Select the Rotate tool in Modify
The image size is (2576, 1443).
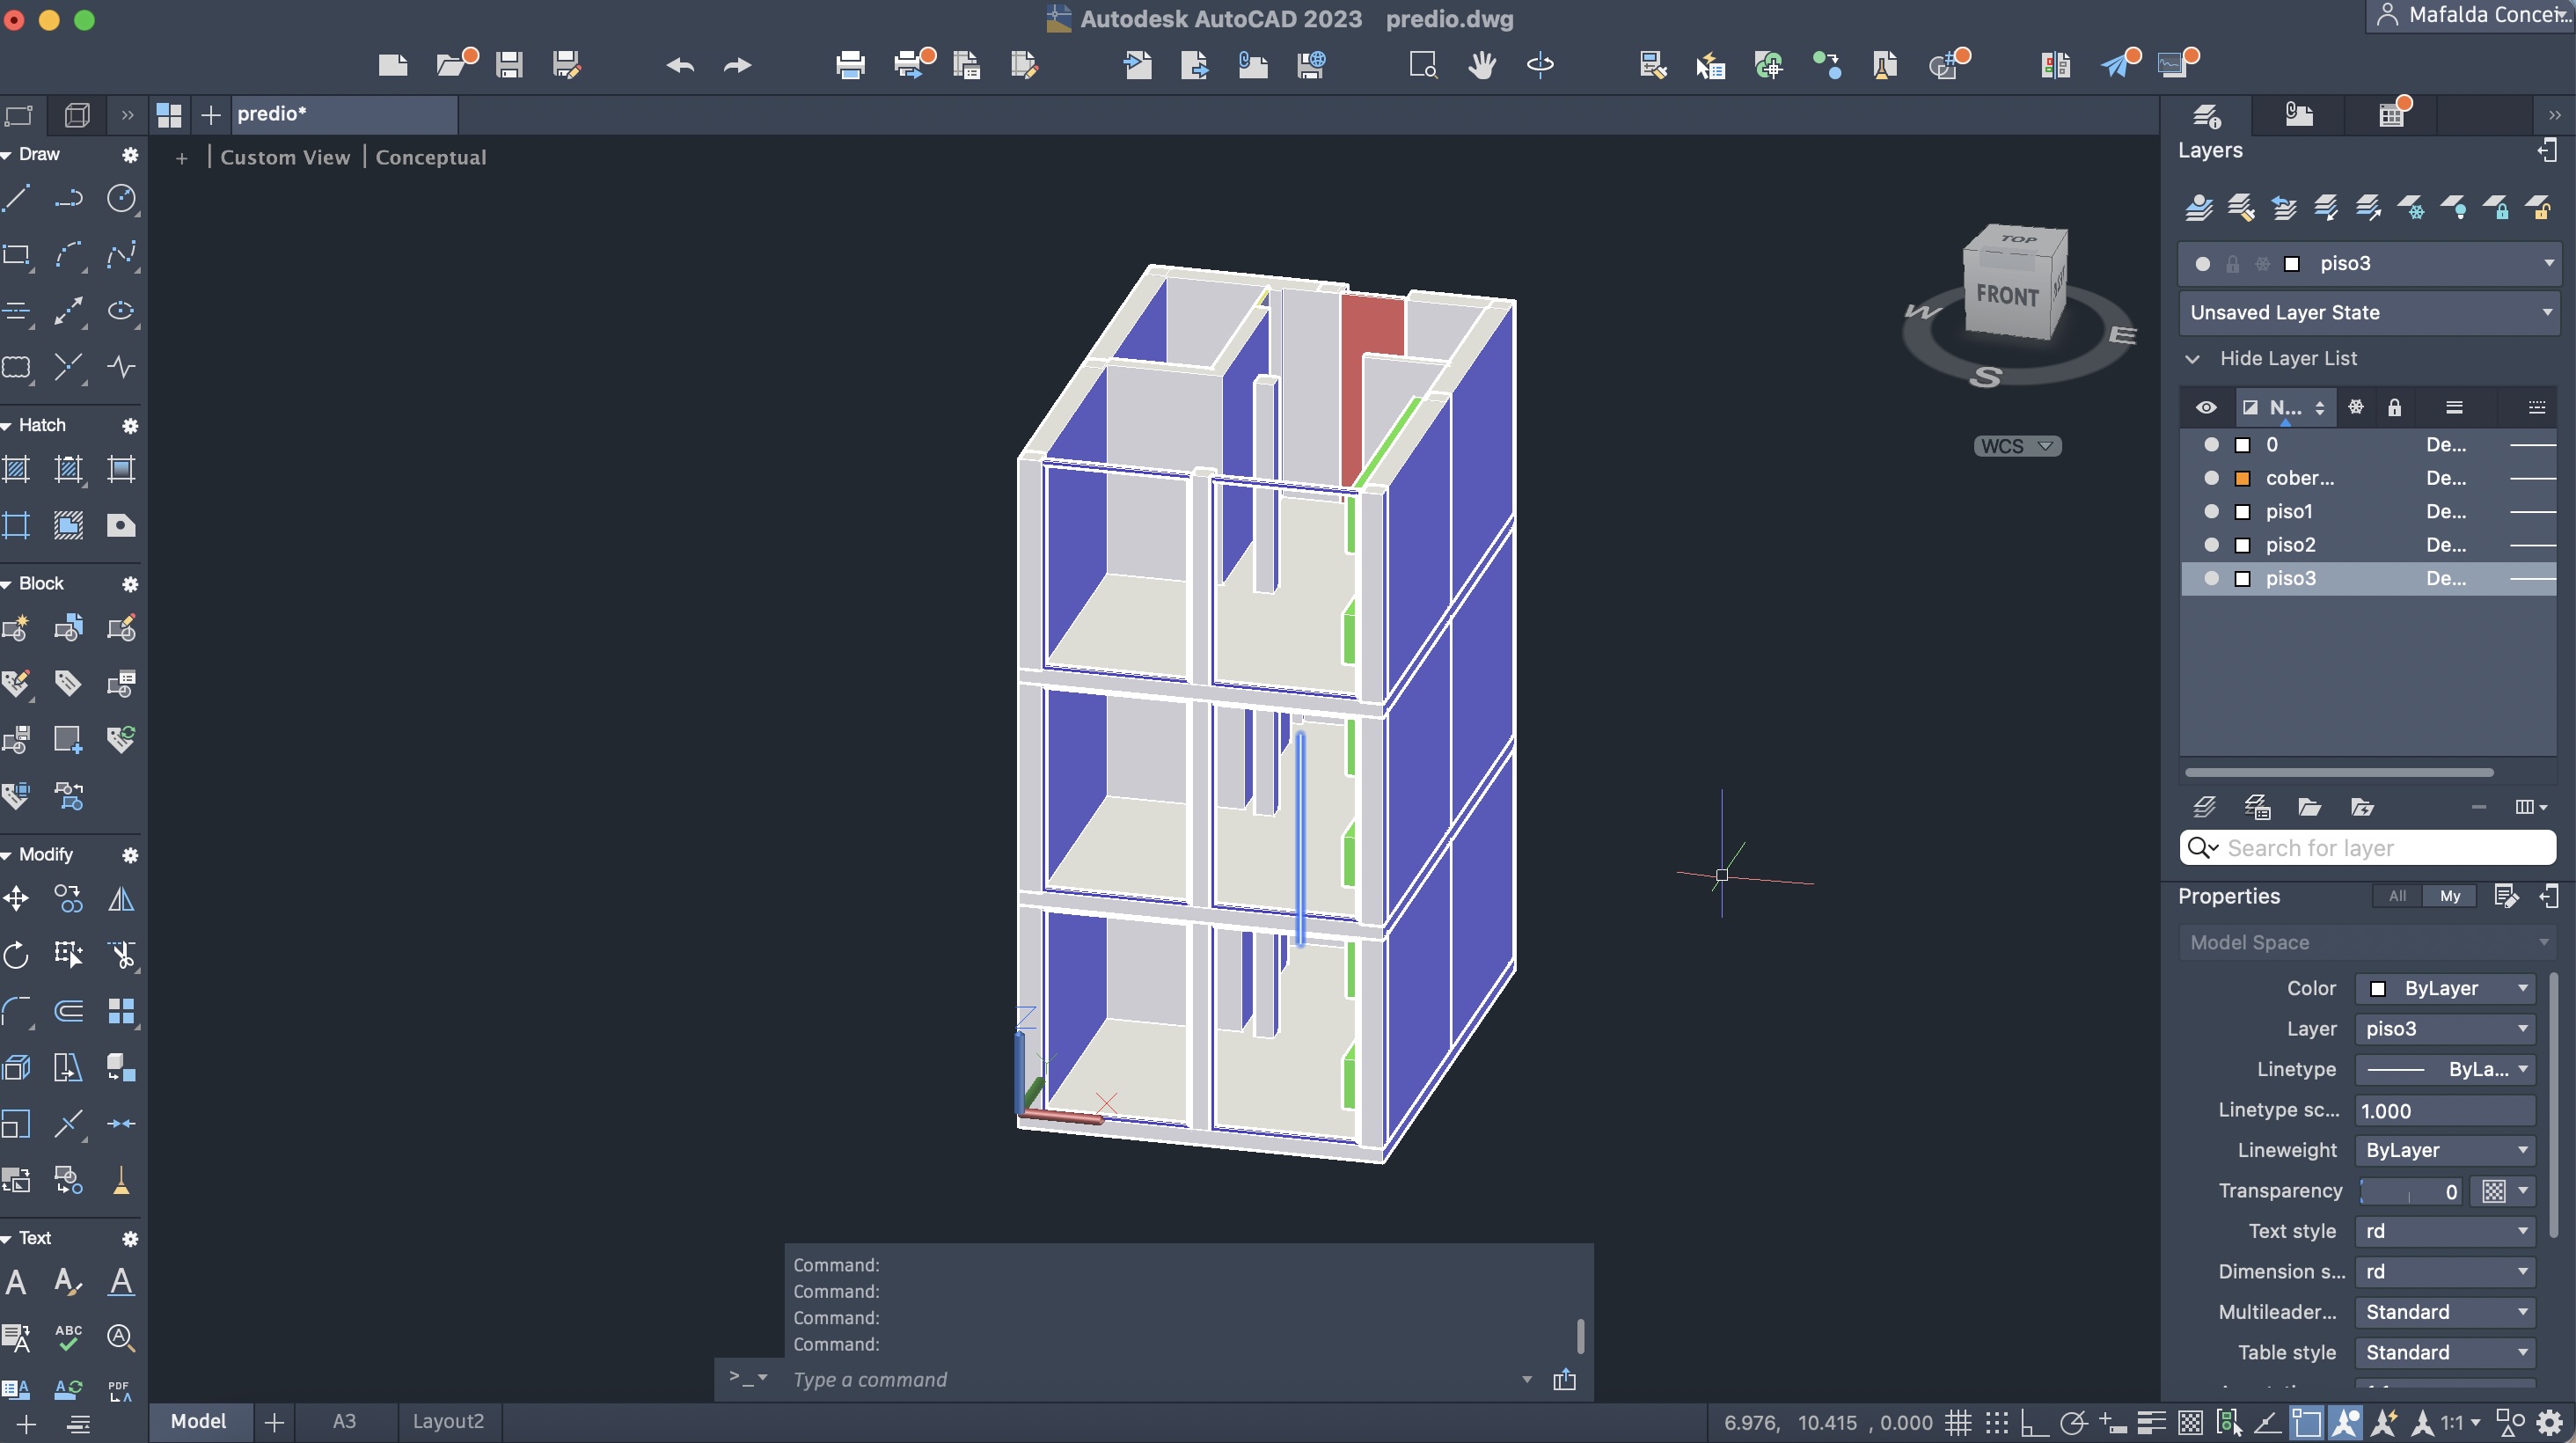coord(16,955)
